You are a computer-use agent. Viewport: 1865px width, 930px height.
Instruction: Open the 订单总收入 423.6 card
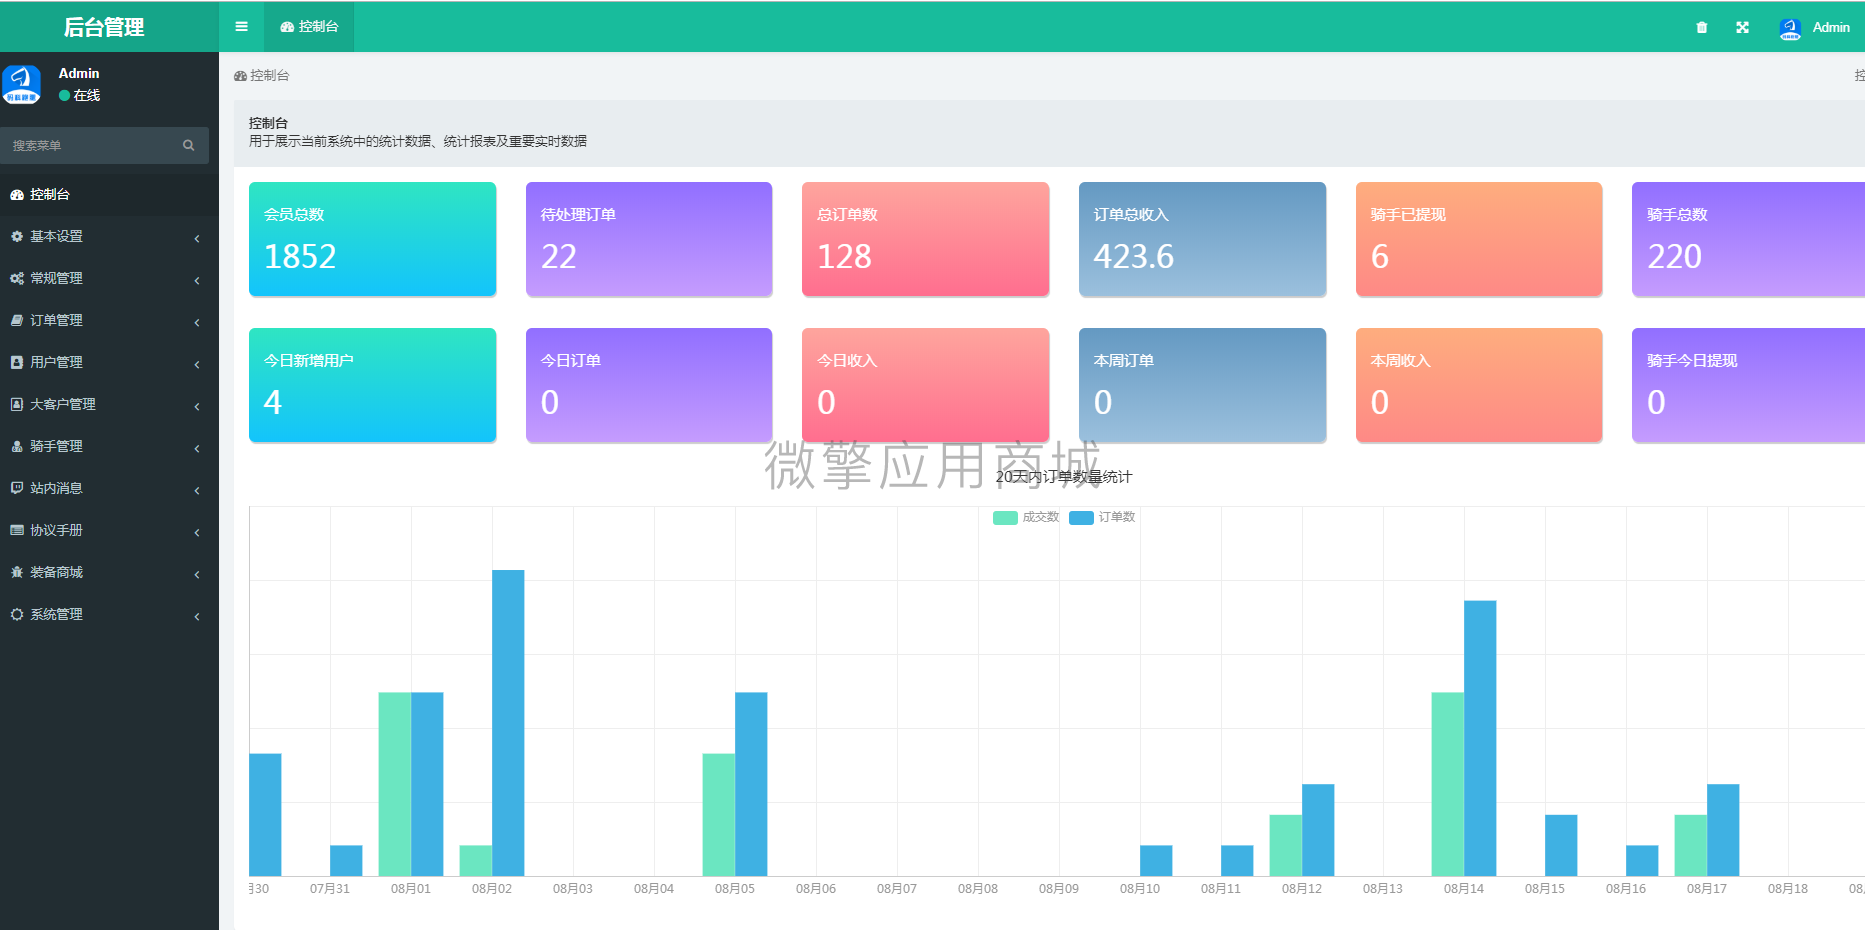[1202, 239]
